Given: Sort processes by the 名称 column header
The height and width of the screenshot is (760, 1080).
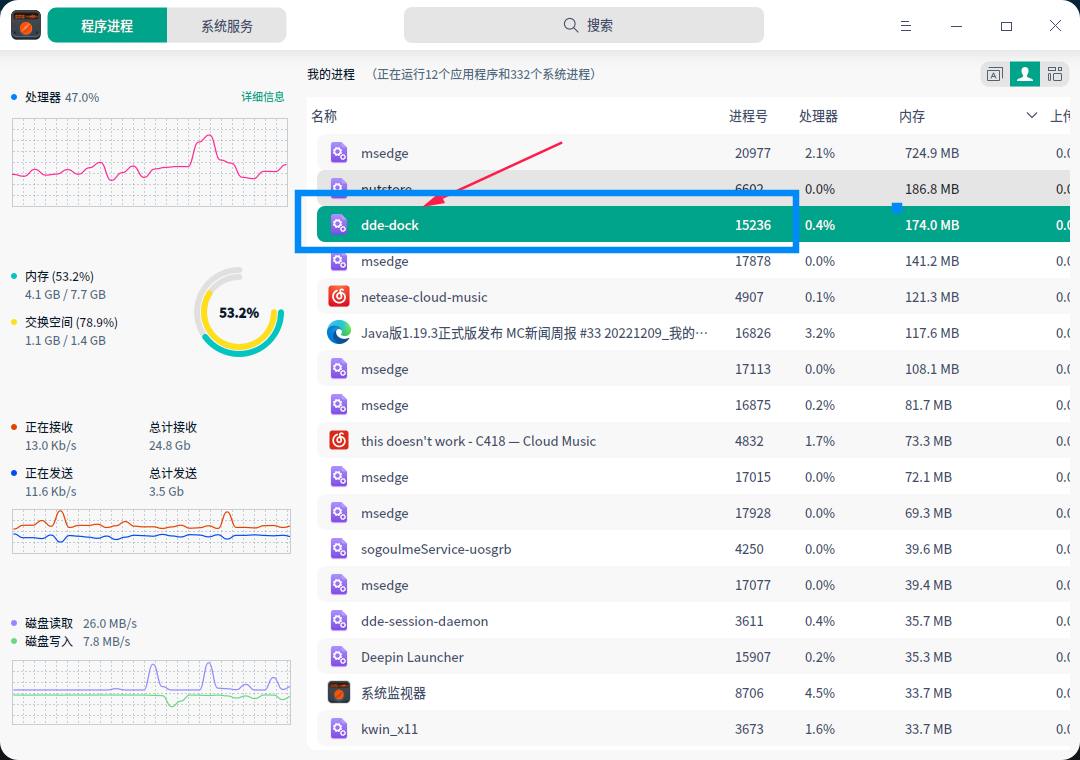Looking at the screenshot, I should 324,116.
